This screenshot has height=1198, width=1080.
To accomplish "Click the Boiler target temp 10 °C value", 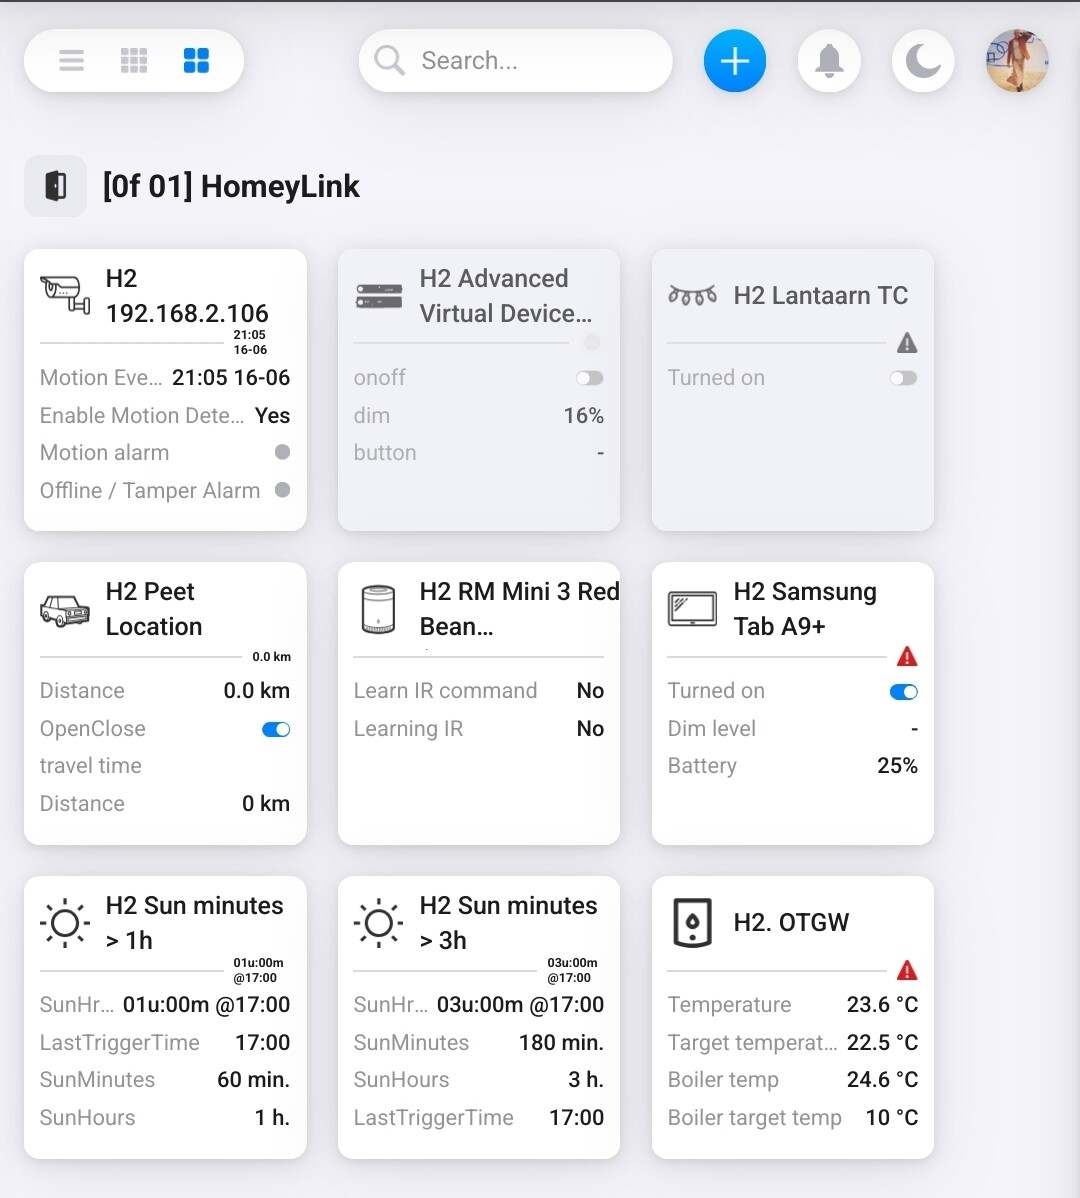I will (891, 1118).
